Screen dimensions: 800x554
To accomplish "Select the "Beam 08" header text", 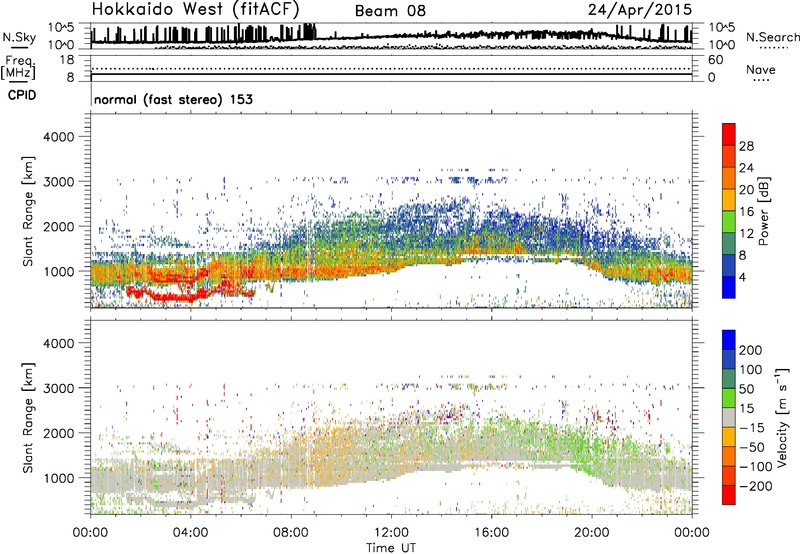I will pyautogui.click(x=390, y=11).
